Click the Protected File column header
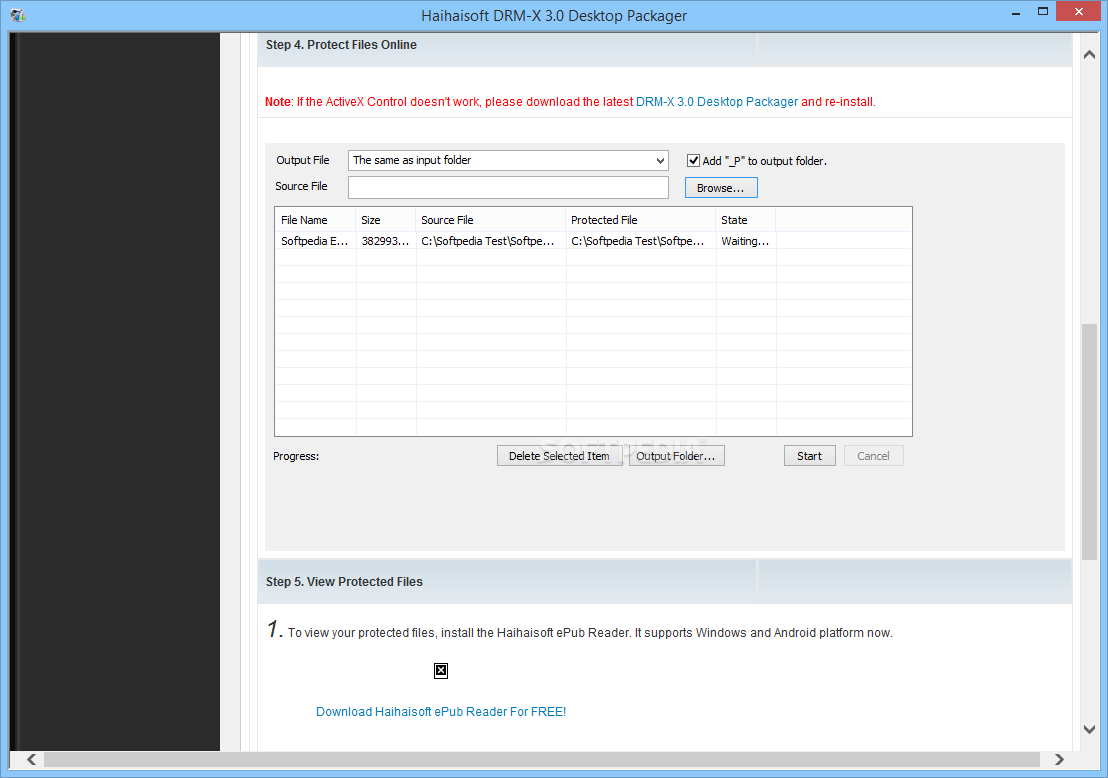Viewport: 1108px width, 778px height. coord(641,220)
